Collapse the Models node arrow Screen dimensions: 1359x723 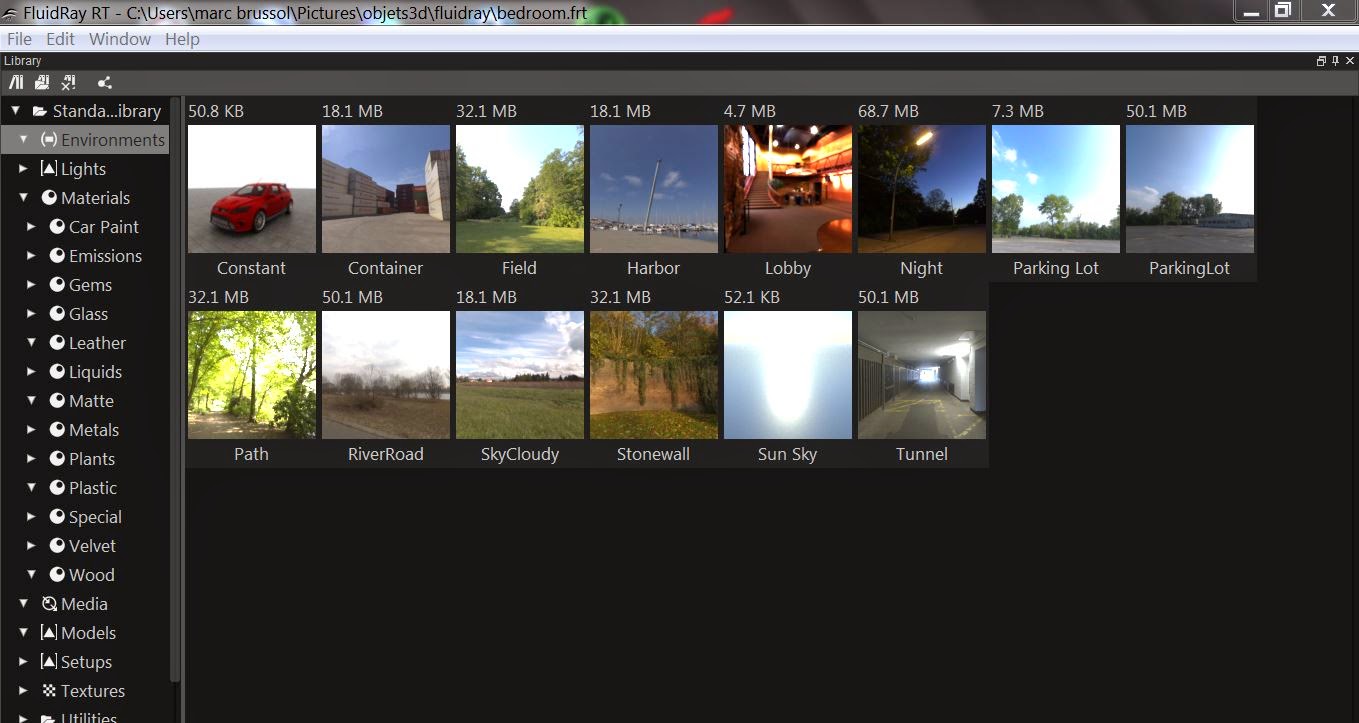click(x=23, y=632)
